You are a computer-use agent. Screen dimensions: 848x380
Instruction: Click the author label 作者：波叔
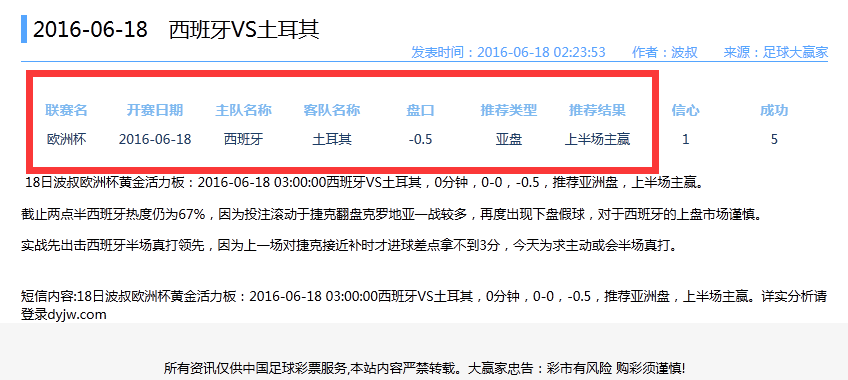665,52
